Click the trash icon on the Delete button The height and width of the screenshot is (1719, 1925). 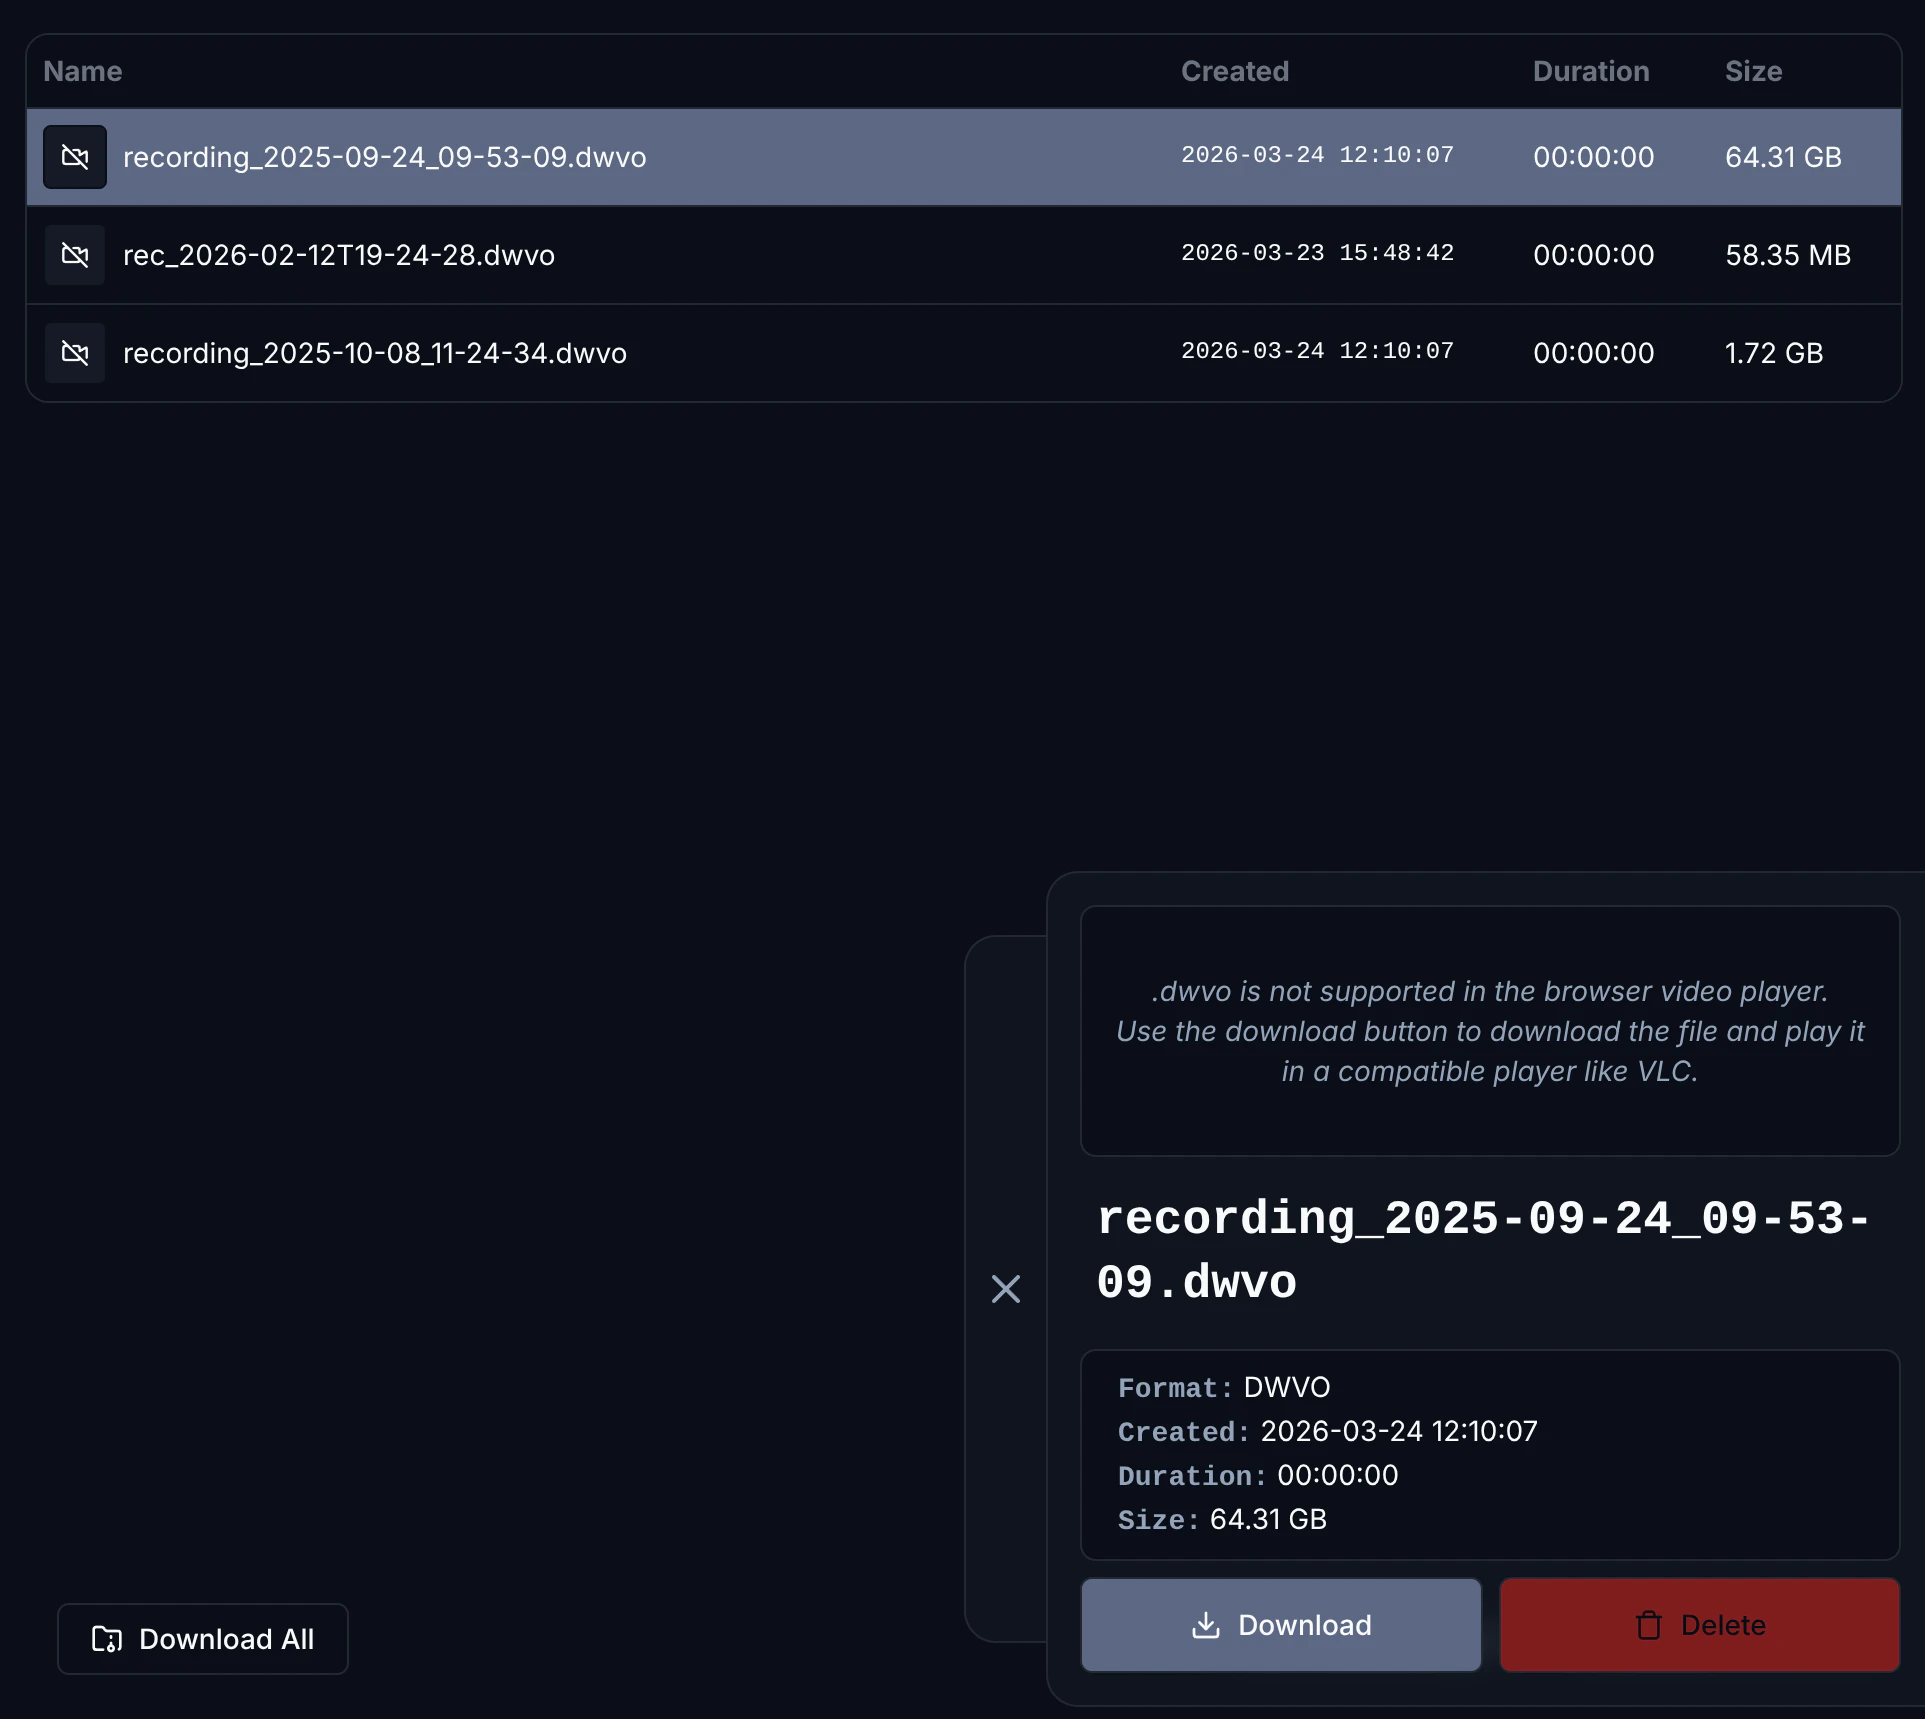tap(1646, 1624)
